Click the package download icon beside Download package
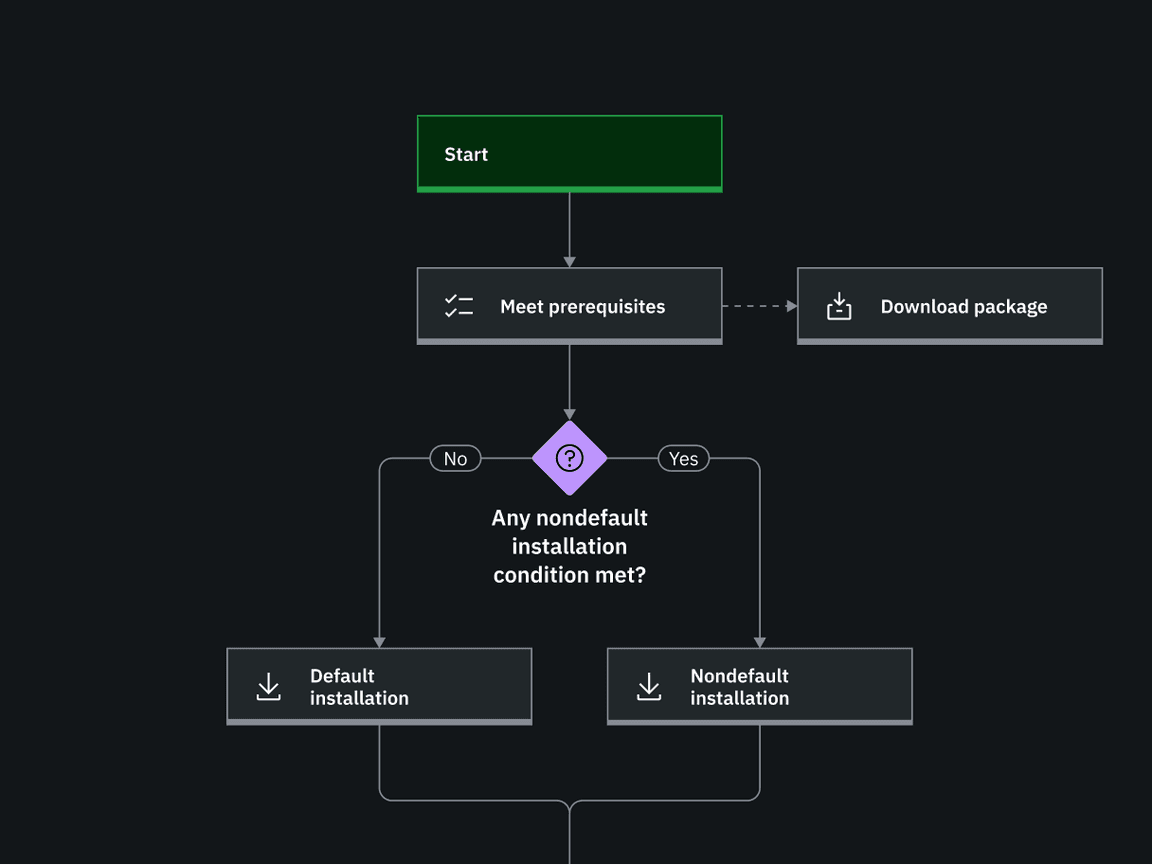 [x=839, y=306]
